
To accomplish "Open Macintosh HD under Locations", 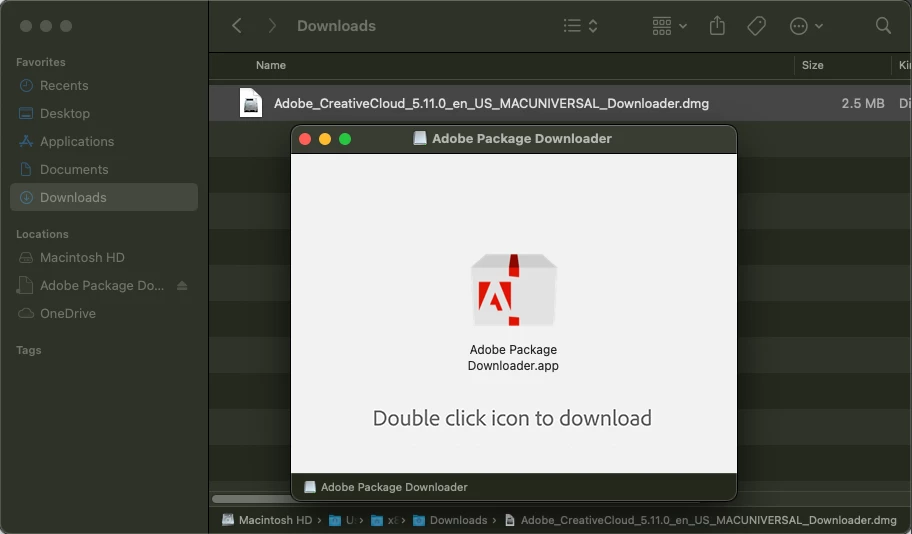I will (104, 257).
